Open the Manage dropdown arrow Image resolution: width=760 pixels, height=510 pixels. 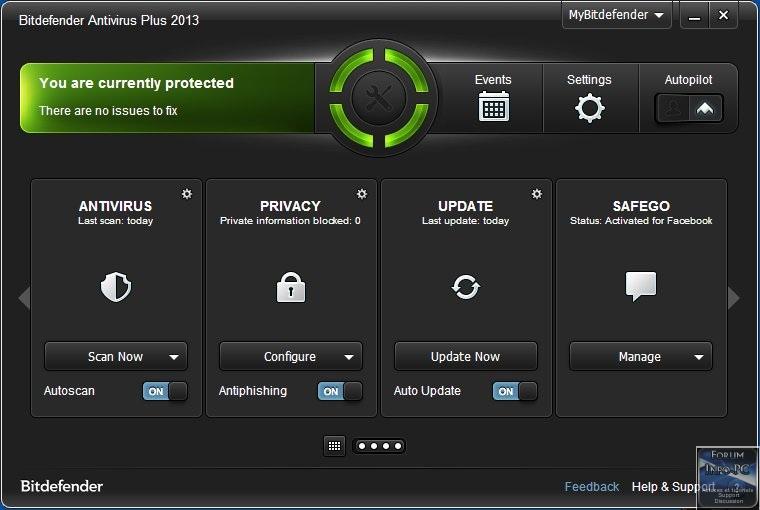(698, 357)
